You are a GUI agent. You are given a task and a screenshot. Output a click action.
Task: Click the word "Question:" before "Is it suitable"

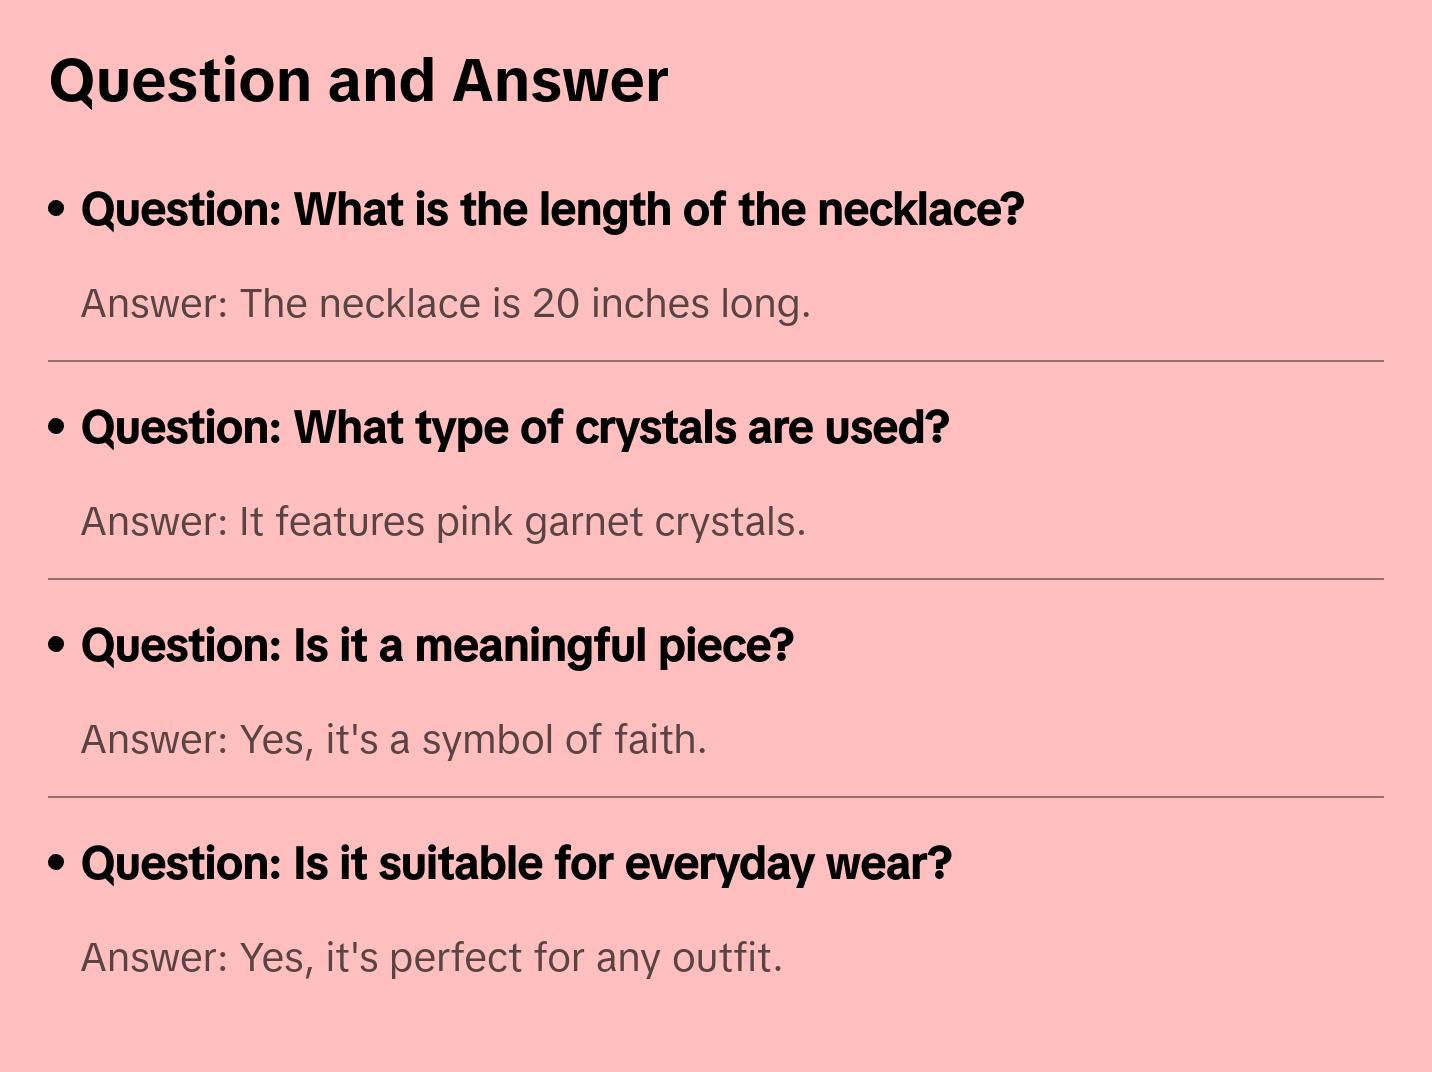click(182, 864)
